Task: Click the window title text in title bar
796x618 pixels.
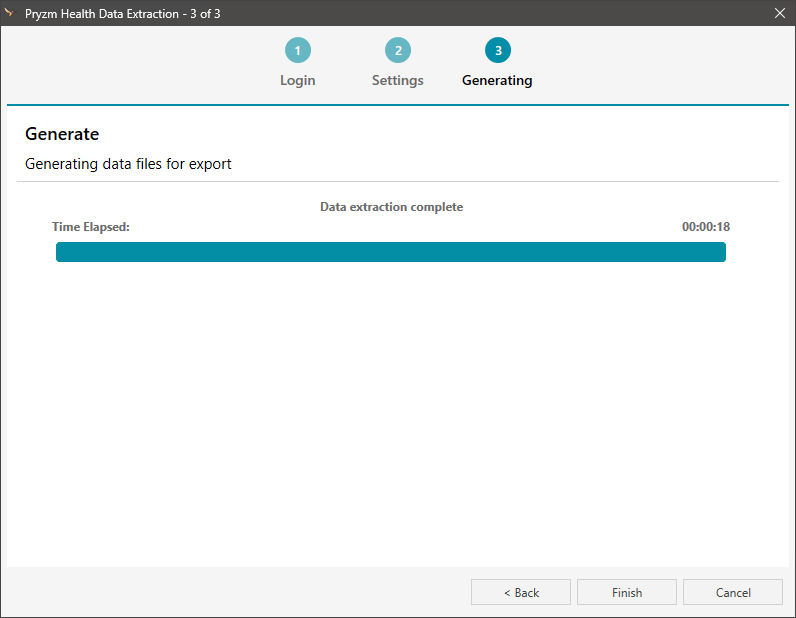Action: point(122,13)
